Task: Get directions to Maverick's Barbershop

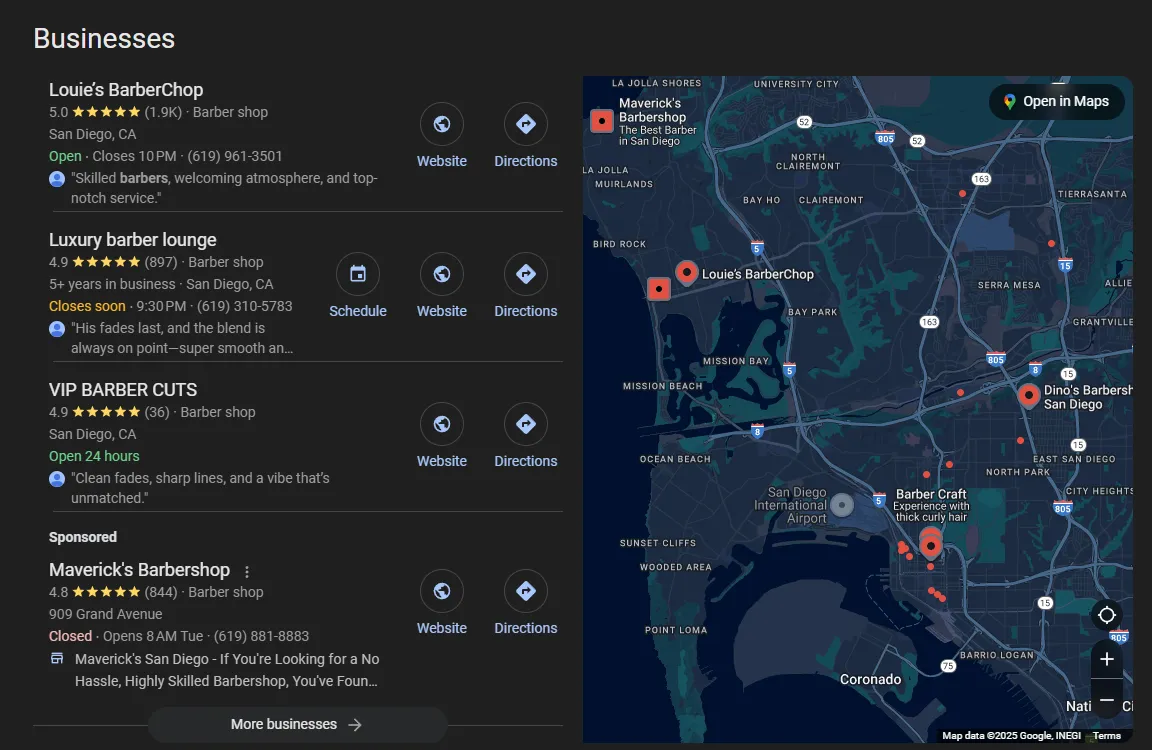Action: [x=525, y=591]
